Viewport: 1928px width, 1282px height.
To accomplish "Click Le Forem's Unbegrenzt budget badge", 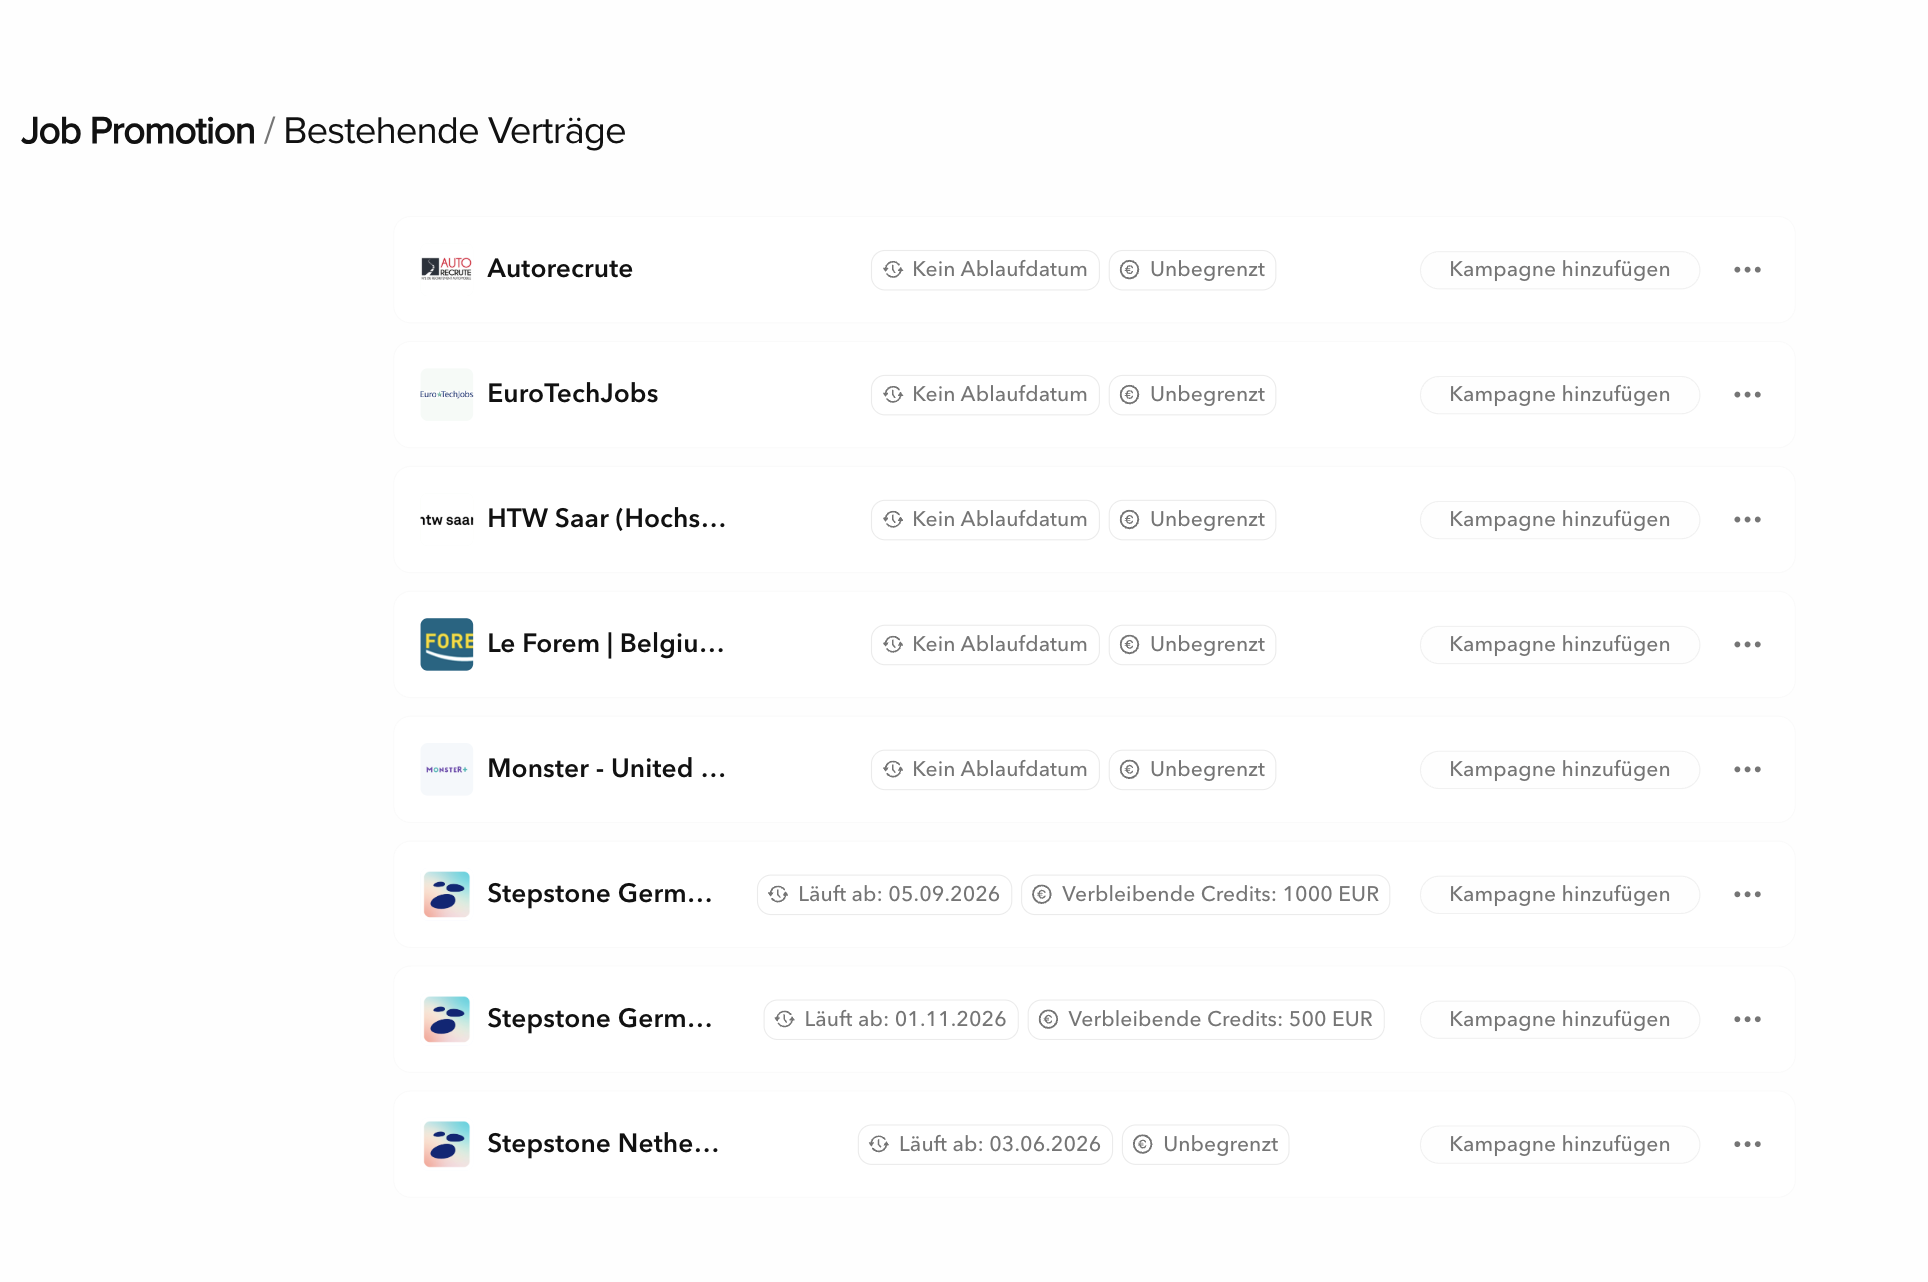I will (1192, 645).
